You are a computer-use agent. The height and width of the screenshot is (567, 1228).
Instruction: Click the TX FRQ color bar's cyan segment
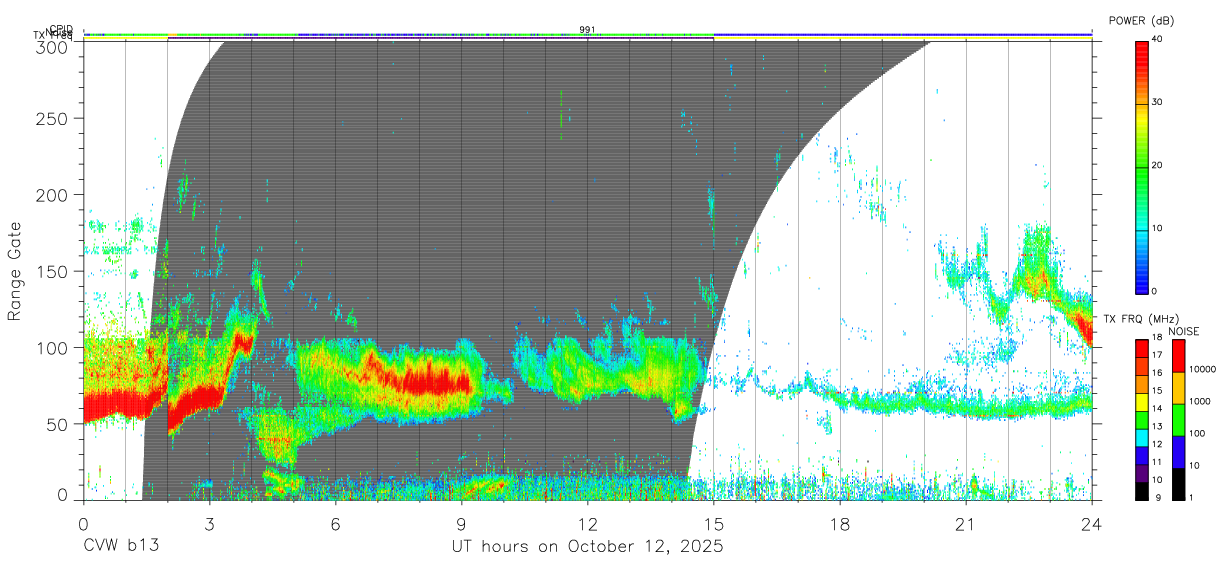pos(1141,438)
